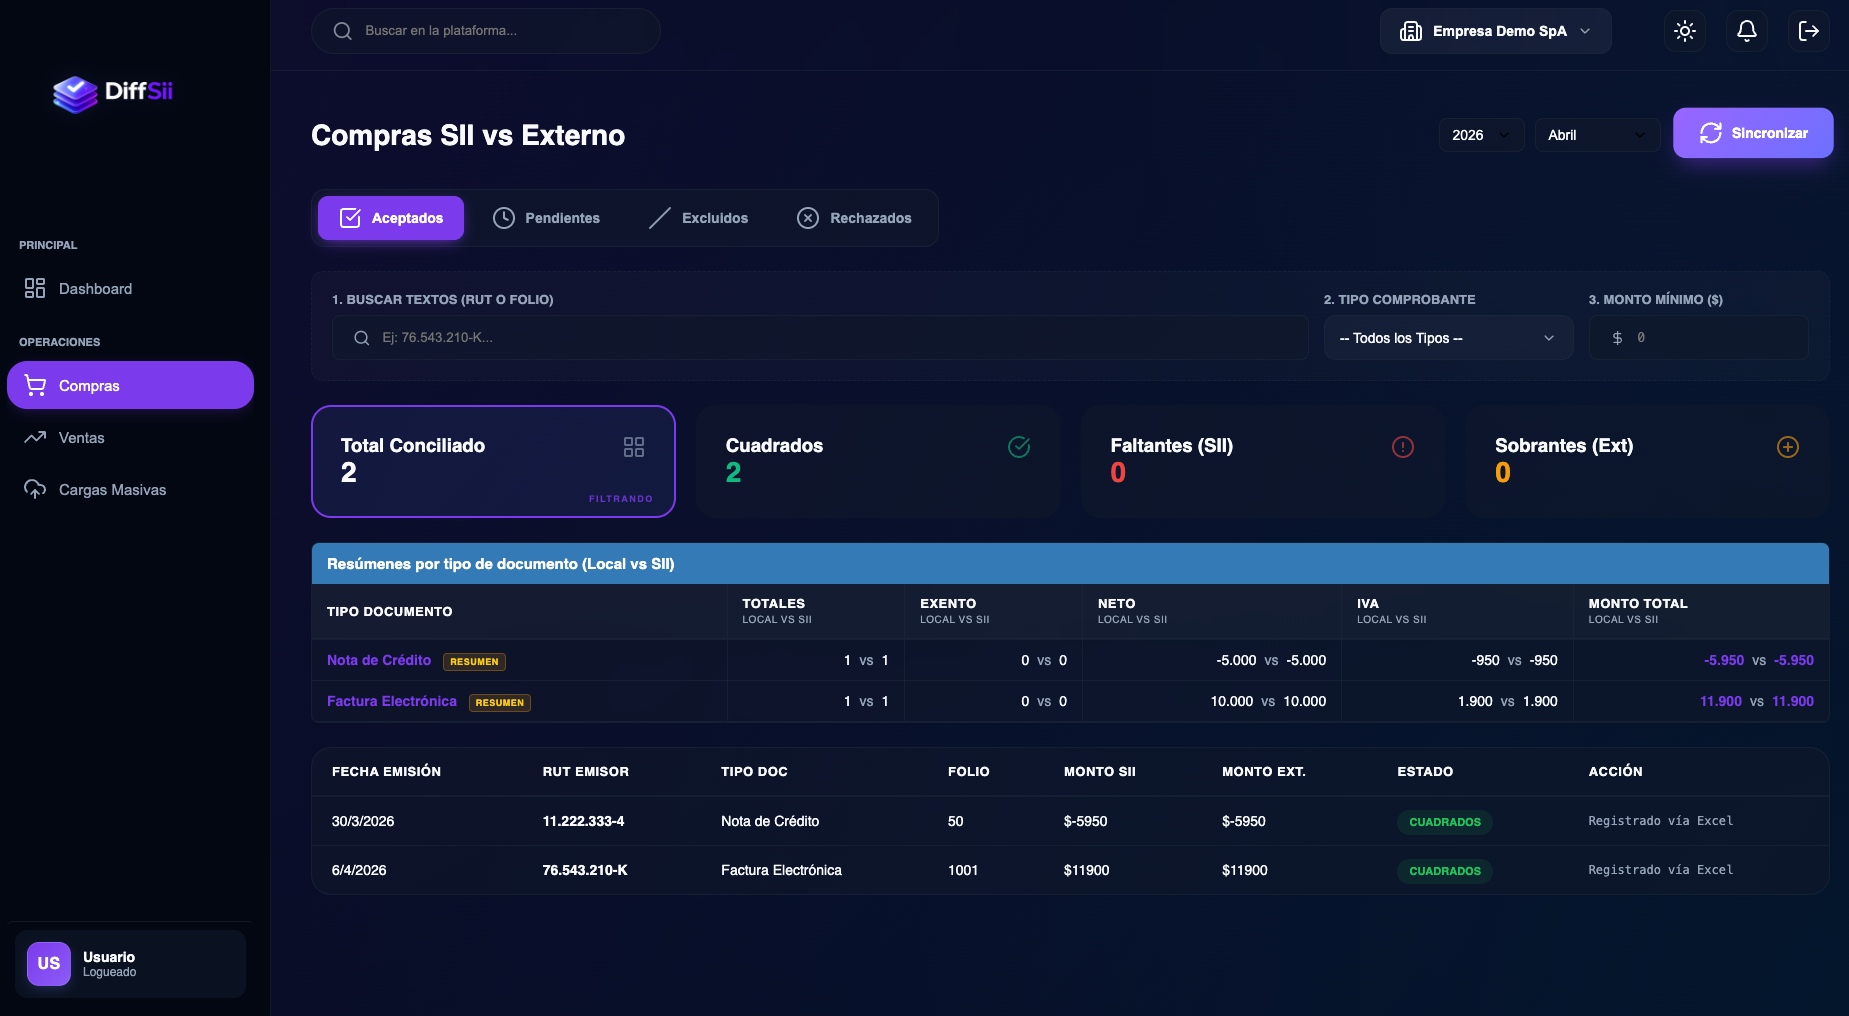This screenshot has height=1016, width=1849.
Task: Open the 2026 year dropdown
Action: point(1481,135)
